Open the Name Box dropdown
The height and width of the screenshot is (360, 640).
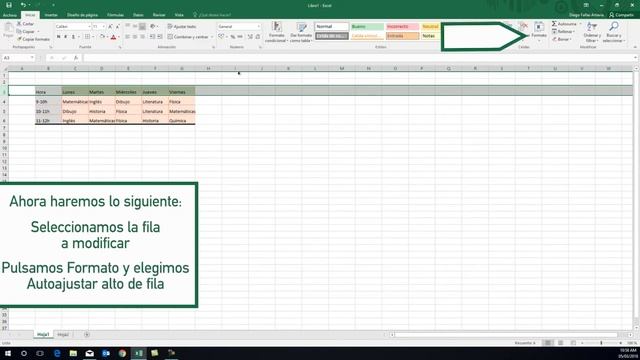pyautogui.click(x=32, y=58)
